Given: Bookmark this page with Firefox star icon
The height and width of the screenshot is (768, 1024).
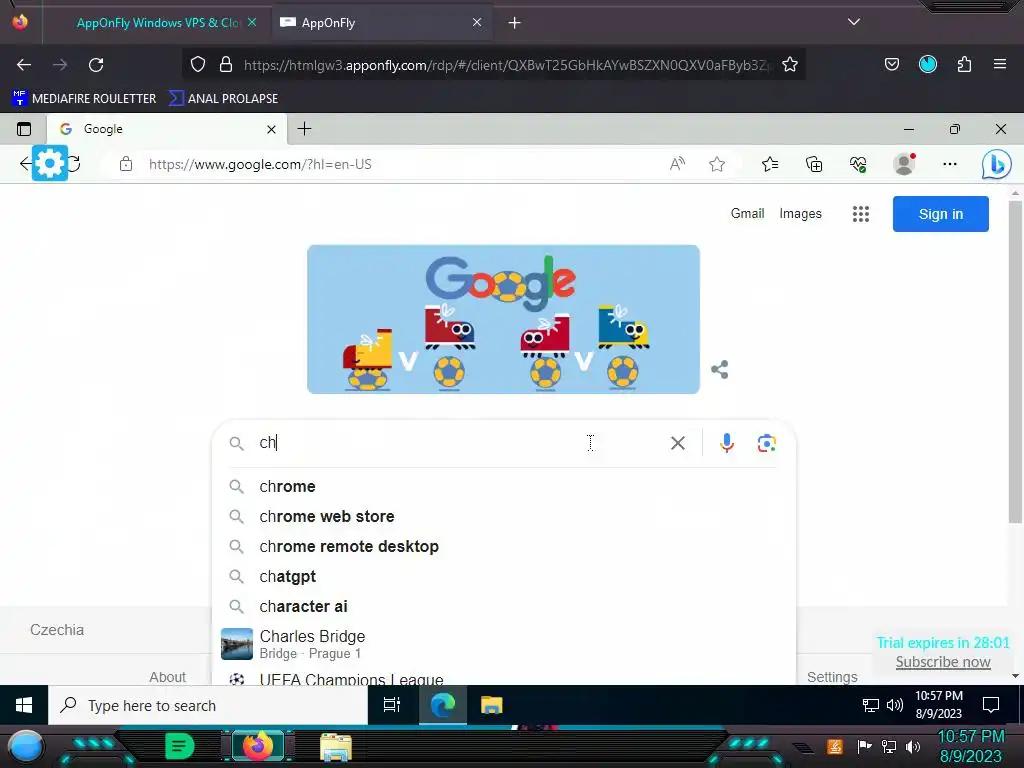Looking at the screenshot, I should [x=790, y=65].
